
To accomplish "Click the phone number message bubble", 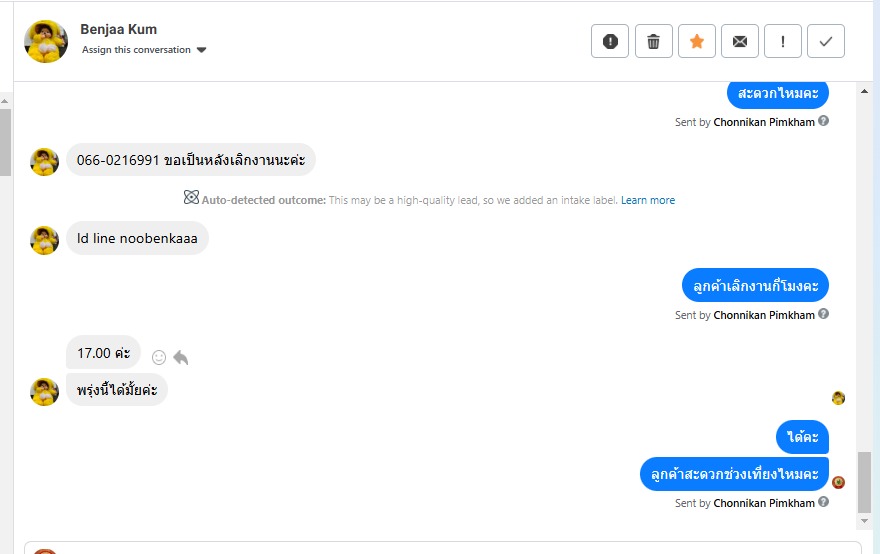I will point(191,160).
